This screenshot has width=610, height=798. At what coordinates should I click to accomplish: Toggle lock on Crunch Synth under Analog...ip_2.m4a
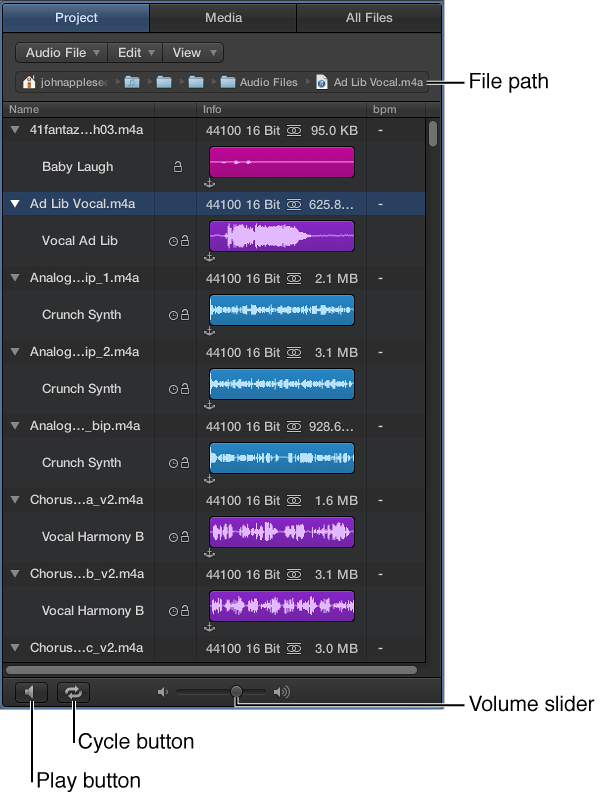185,389
